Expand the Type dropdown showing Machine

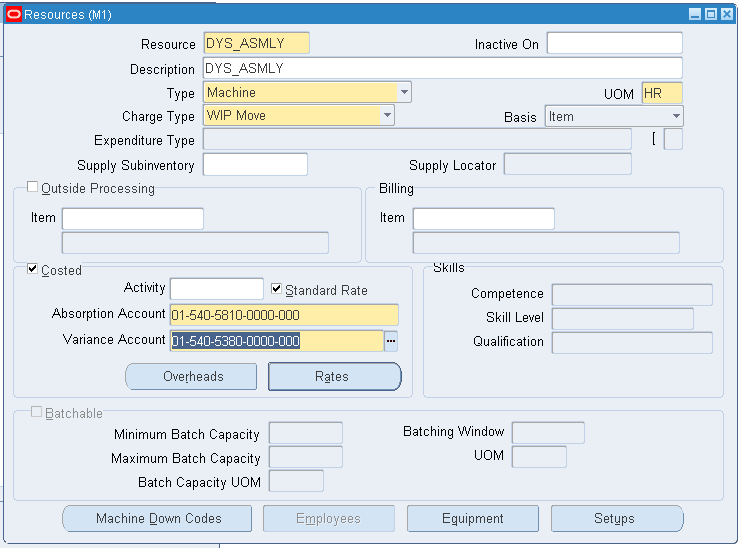point(404,92)
